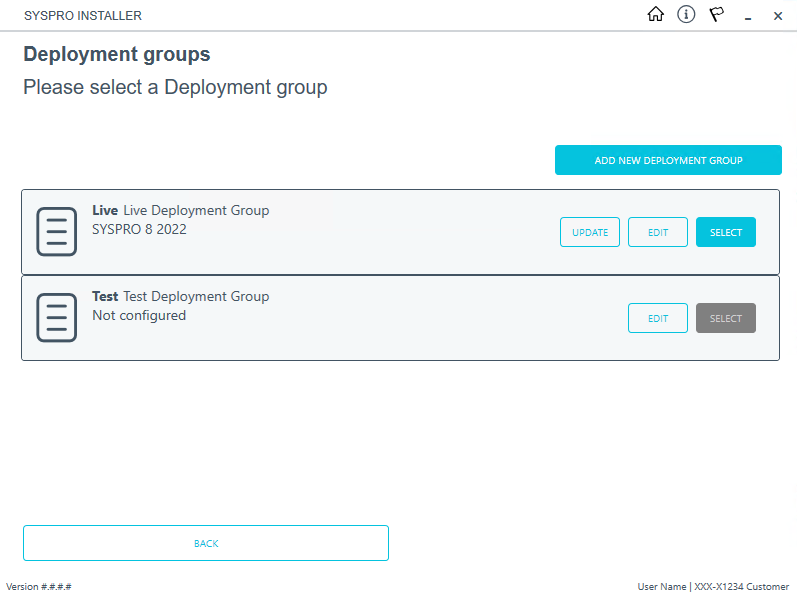Edit the Test deployment group
This screenshot has height=599, width=797.
[657, 318]
